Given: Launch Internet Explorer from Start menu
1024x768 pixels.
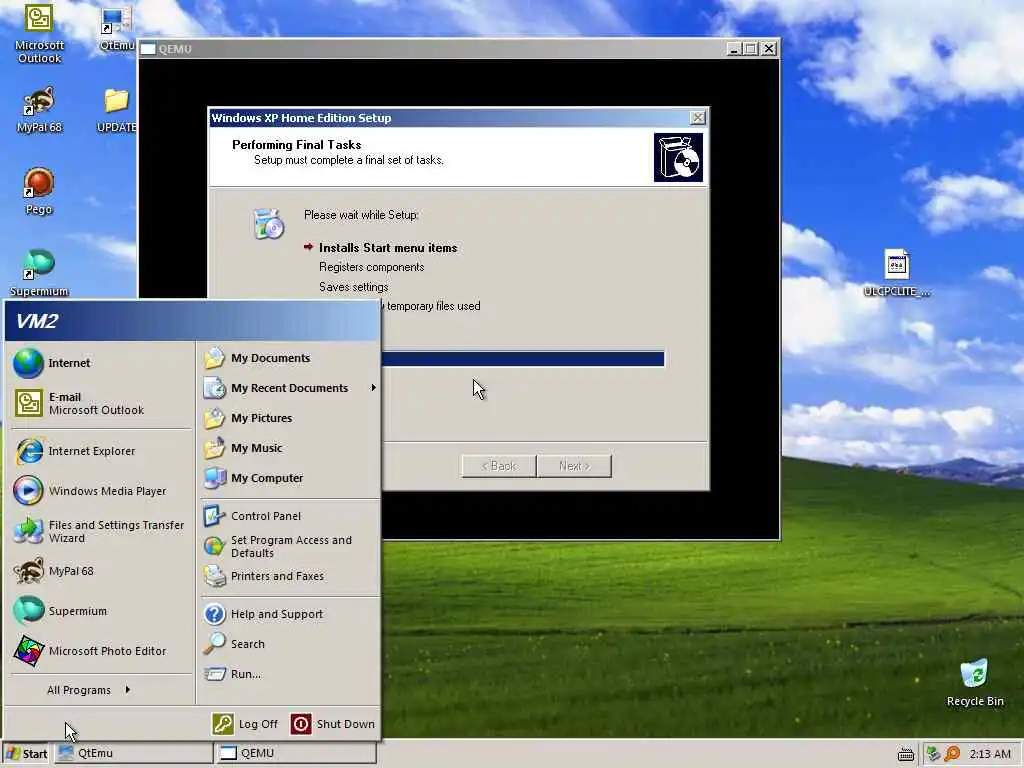Looking at the screenshot, I should pyautogui.click(x=101, y=451).
